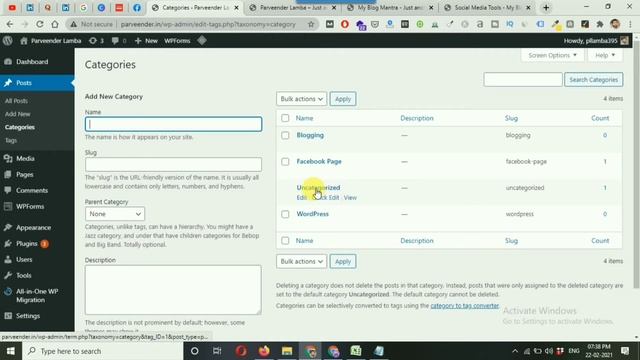This screenshot has height=360, width=640.
Task: Switch to the Social Media Tools browser tab
Action: [x=487, y=7]
